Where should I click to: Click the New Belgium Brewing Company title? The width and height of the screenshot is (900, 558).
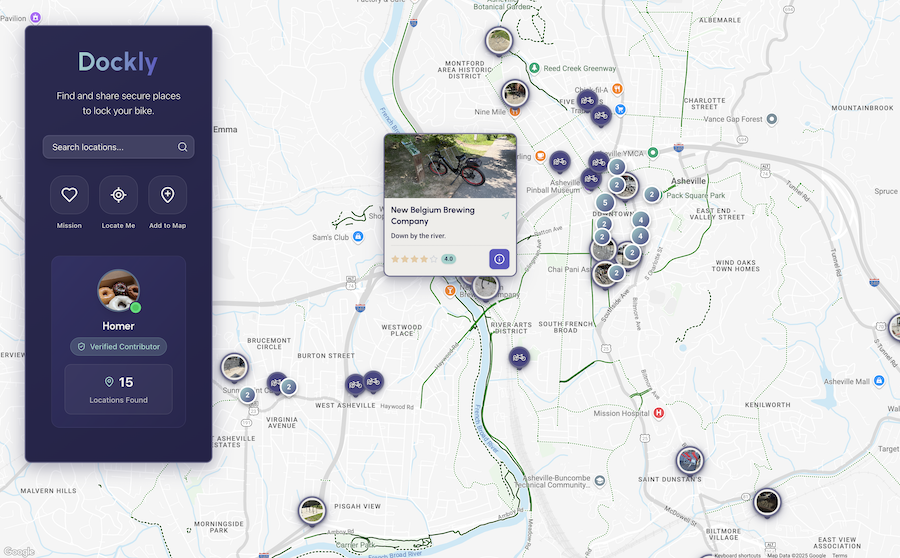(x=433, y=215)
